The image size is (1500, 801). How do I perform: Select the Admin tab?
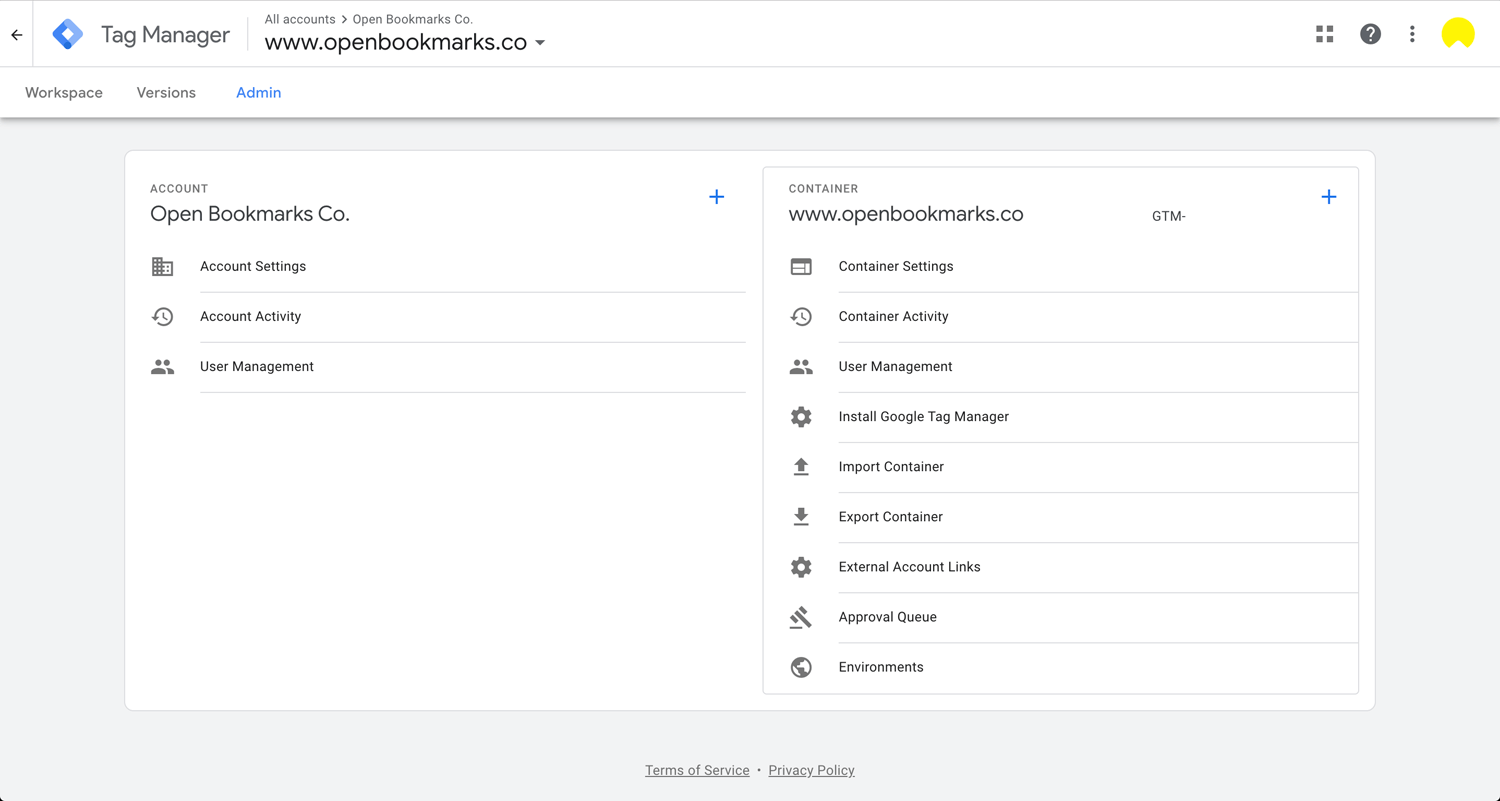pyautogui.click(x=258, y=93)
